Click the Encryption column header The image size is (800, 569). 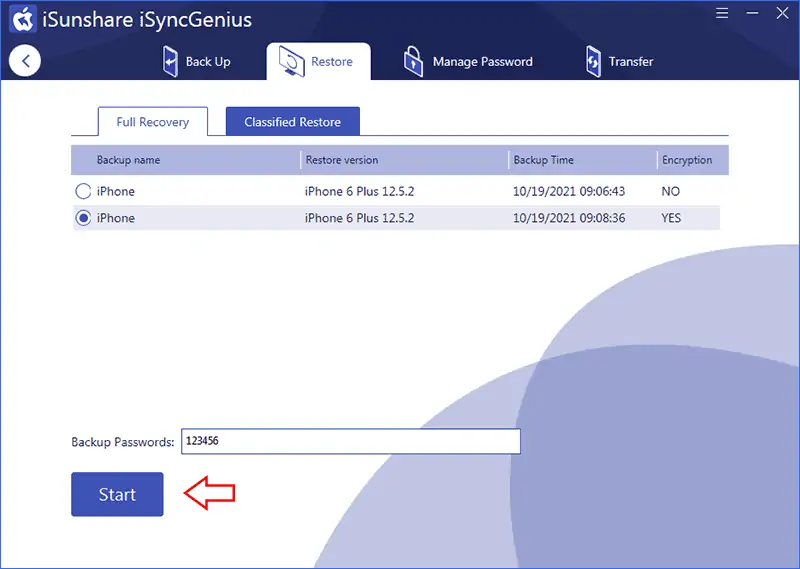[686, 160]
